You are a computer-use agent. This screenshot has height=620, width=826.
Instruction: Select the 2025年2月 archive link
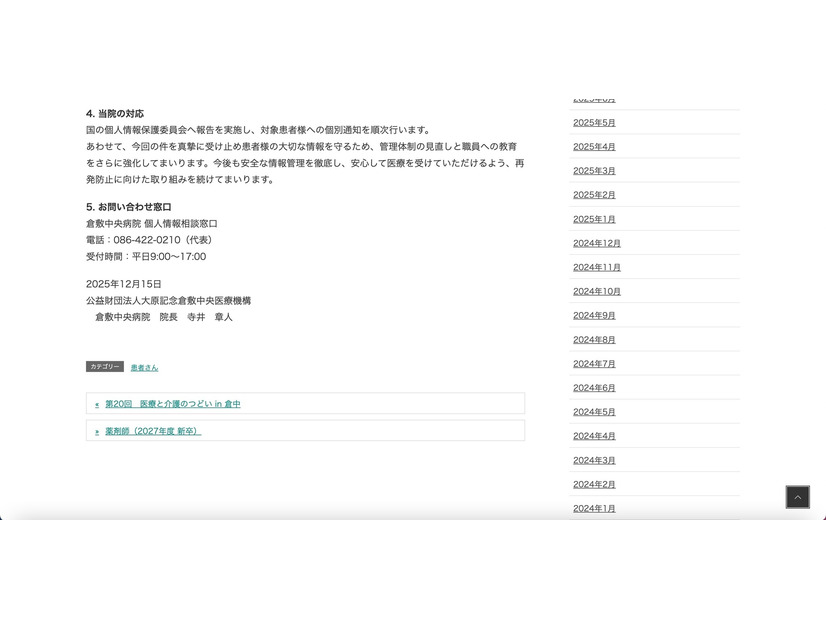594,195
